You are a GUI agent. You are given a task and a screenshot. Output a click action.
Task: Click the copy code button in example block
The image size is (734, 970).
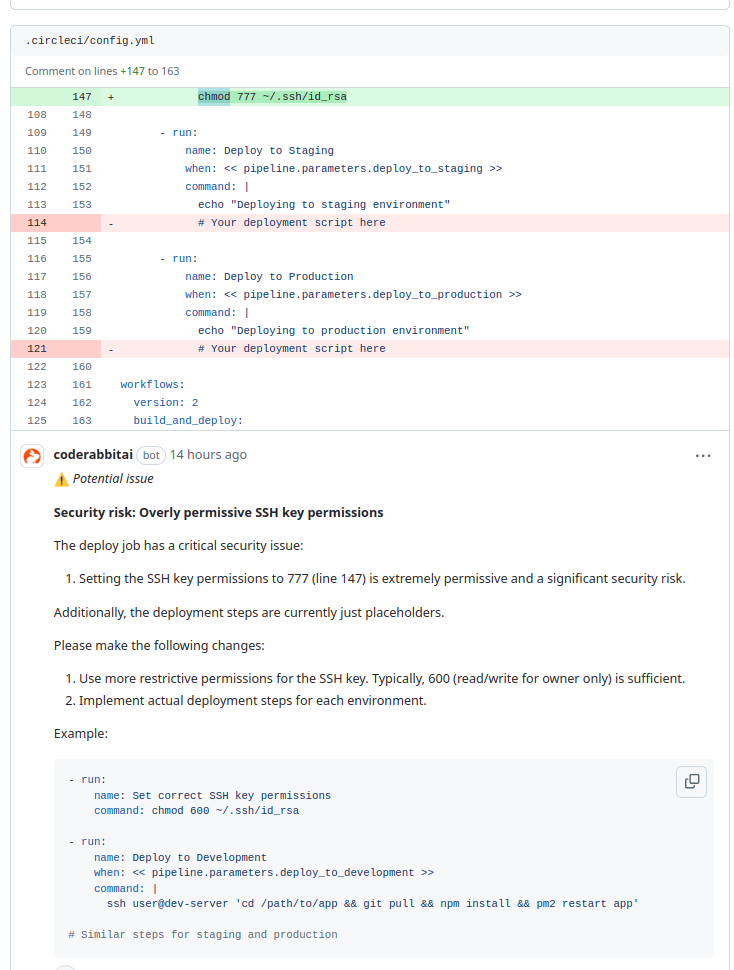(x=691, y=782)
